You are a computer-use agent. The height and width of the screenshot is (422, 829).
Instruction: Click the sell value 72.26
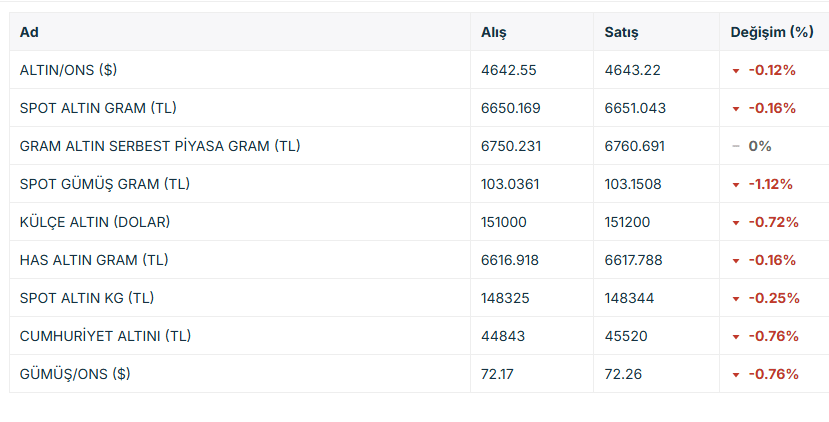pyautogui.click(x=623, y=374)
